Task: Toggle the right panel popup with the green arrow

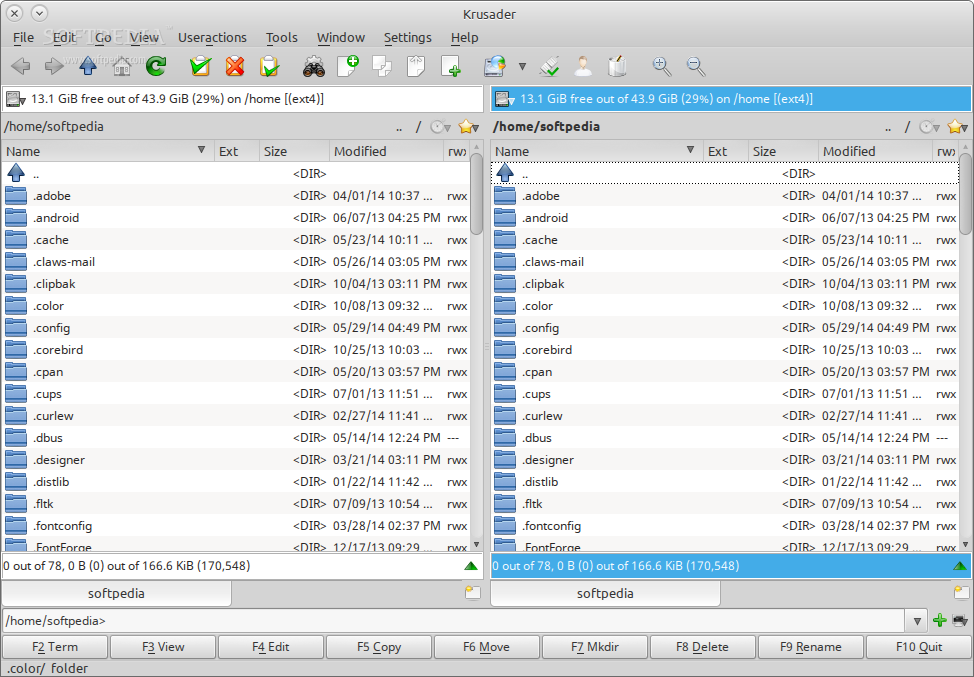Action: [960, 566]
